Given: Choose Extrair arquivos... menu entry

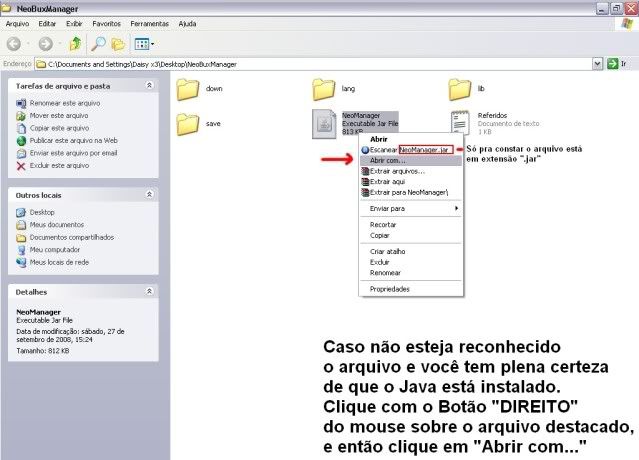Looking at the screenshot, I should pyautogui.click(x=411, y=171).
